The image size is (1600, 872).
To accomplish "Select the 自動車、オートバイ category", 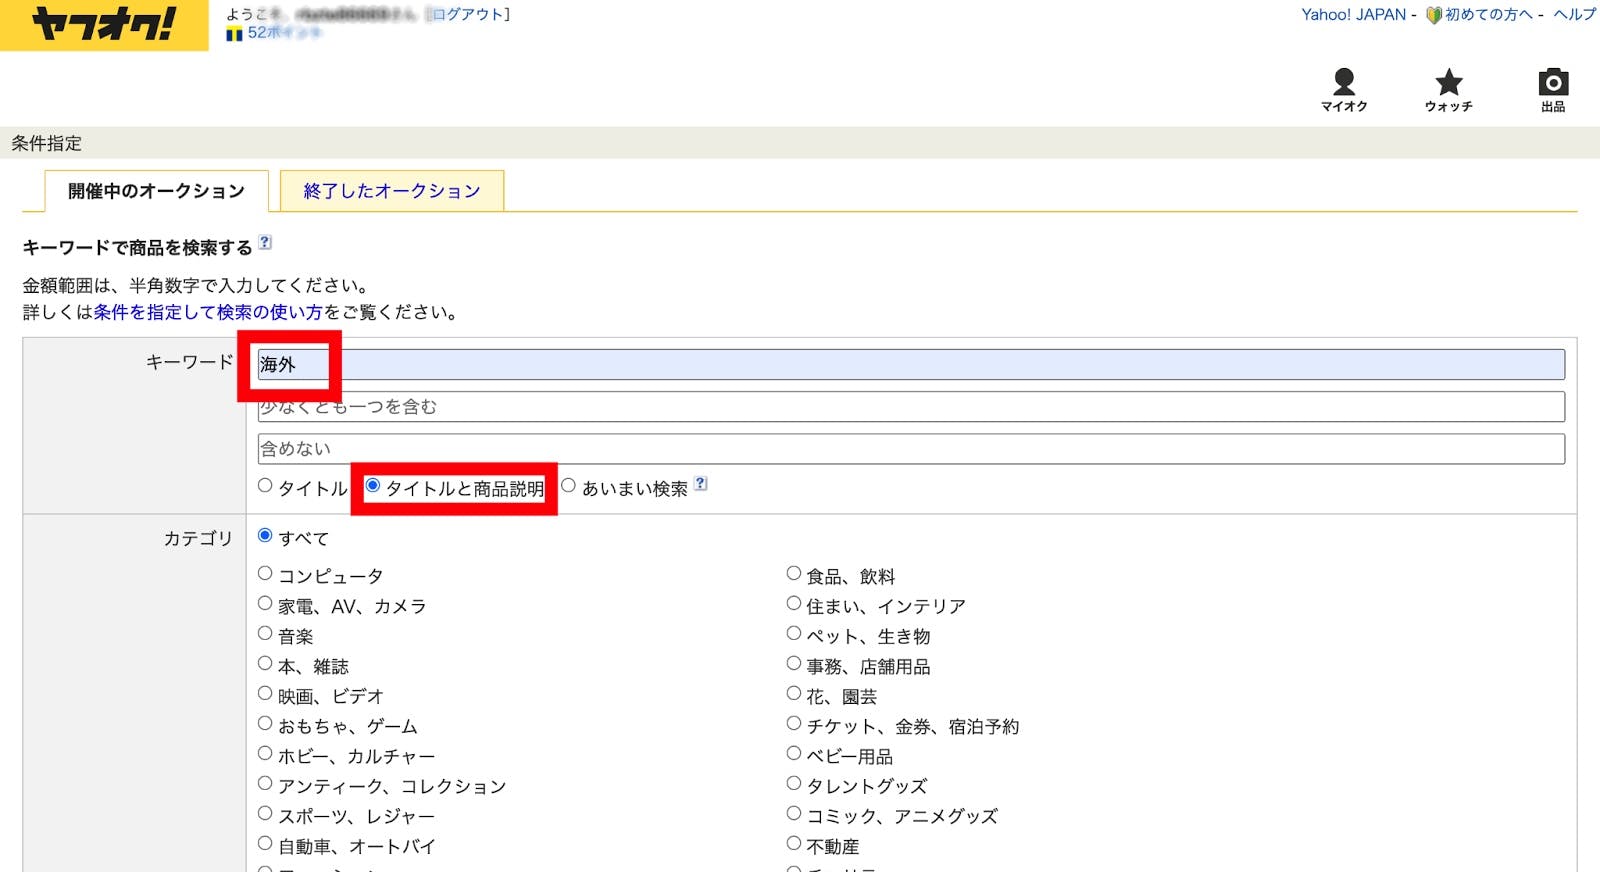I will point(265,844).
